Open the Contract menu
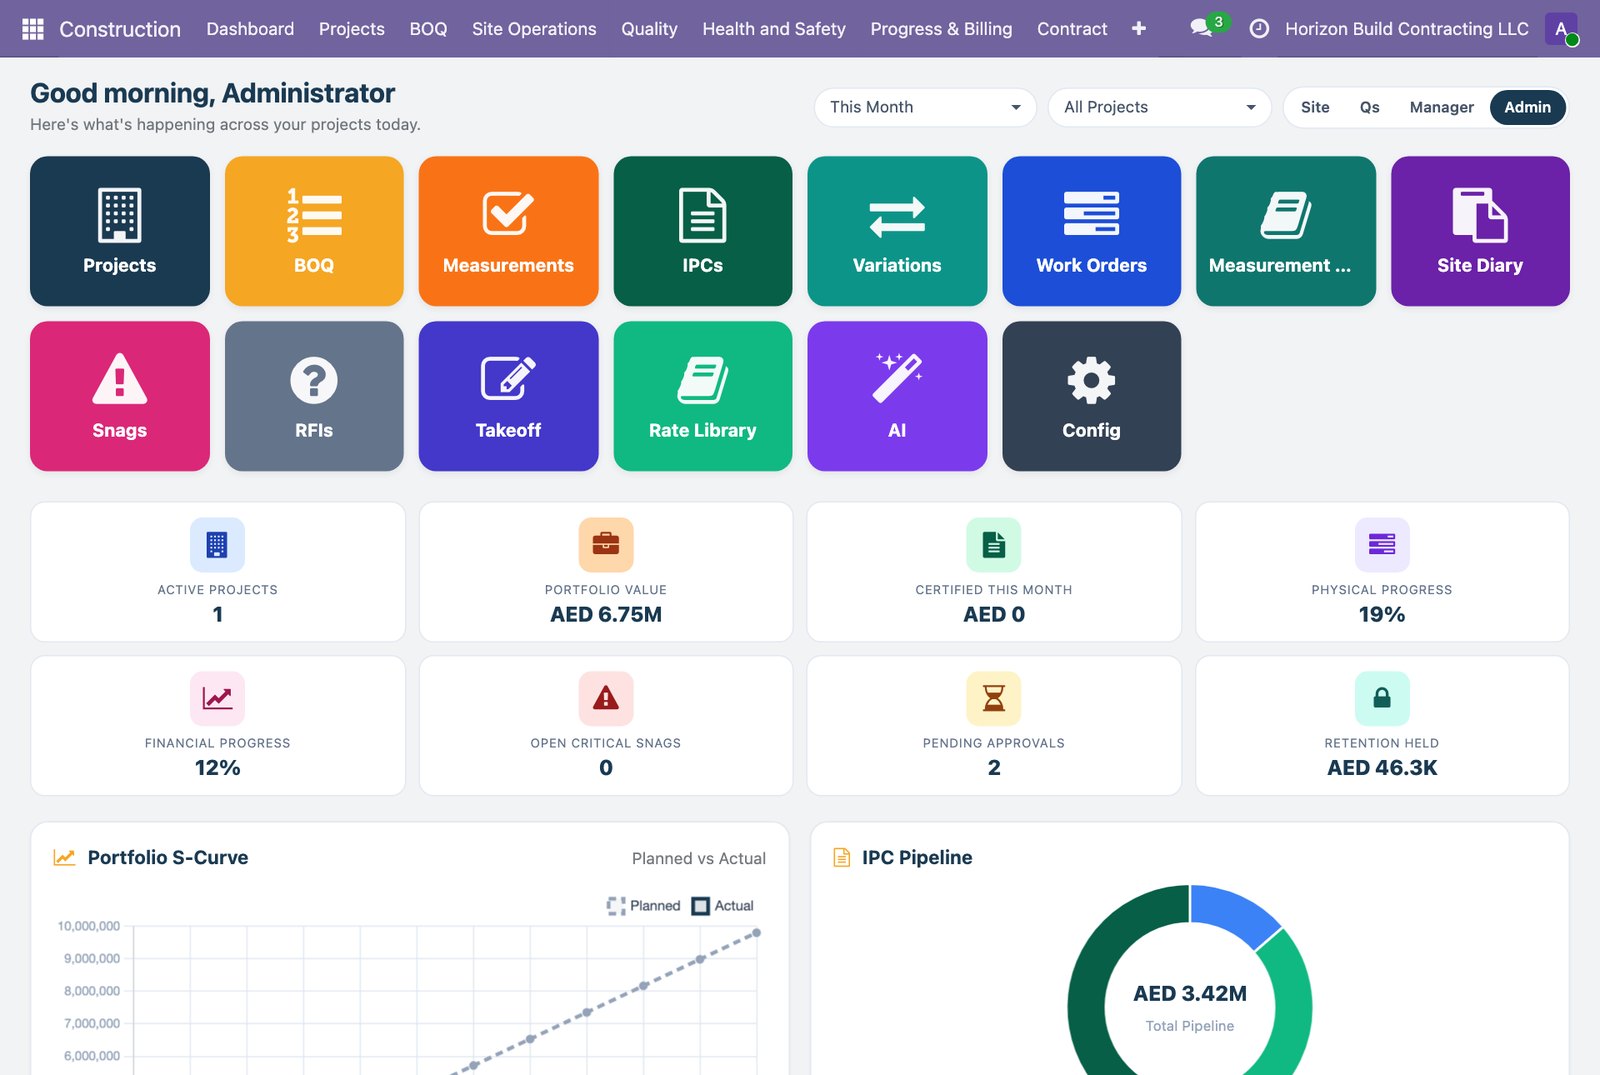Viewport: 1600px width, 1075px height. [x=1072, y=29]
